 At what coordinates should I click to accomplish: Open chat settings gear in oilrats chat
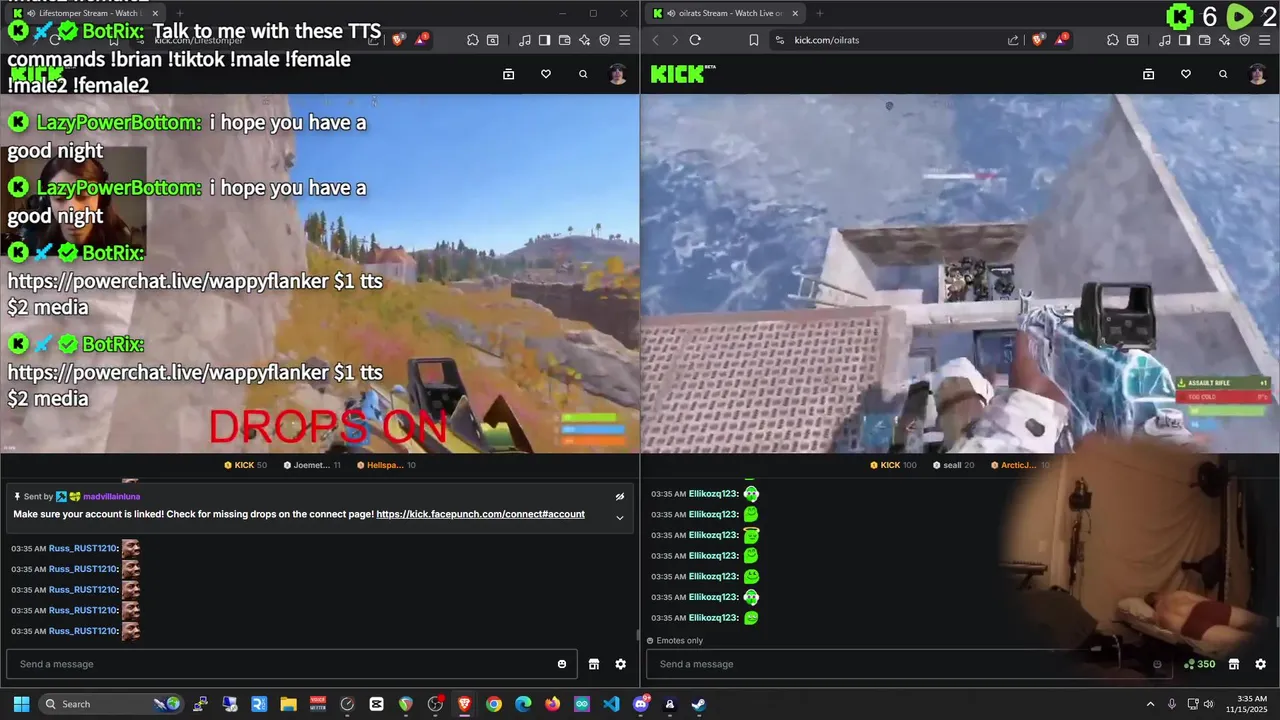coord(1261,664)
